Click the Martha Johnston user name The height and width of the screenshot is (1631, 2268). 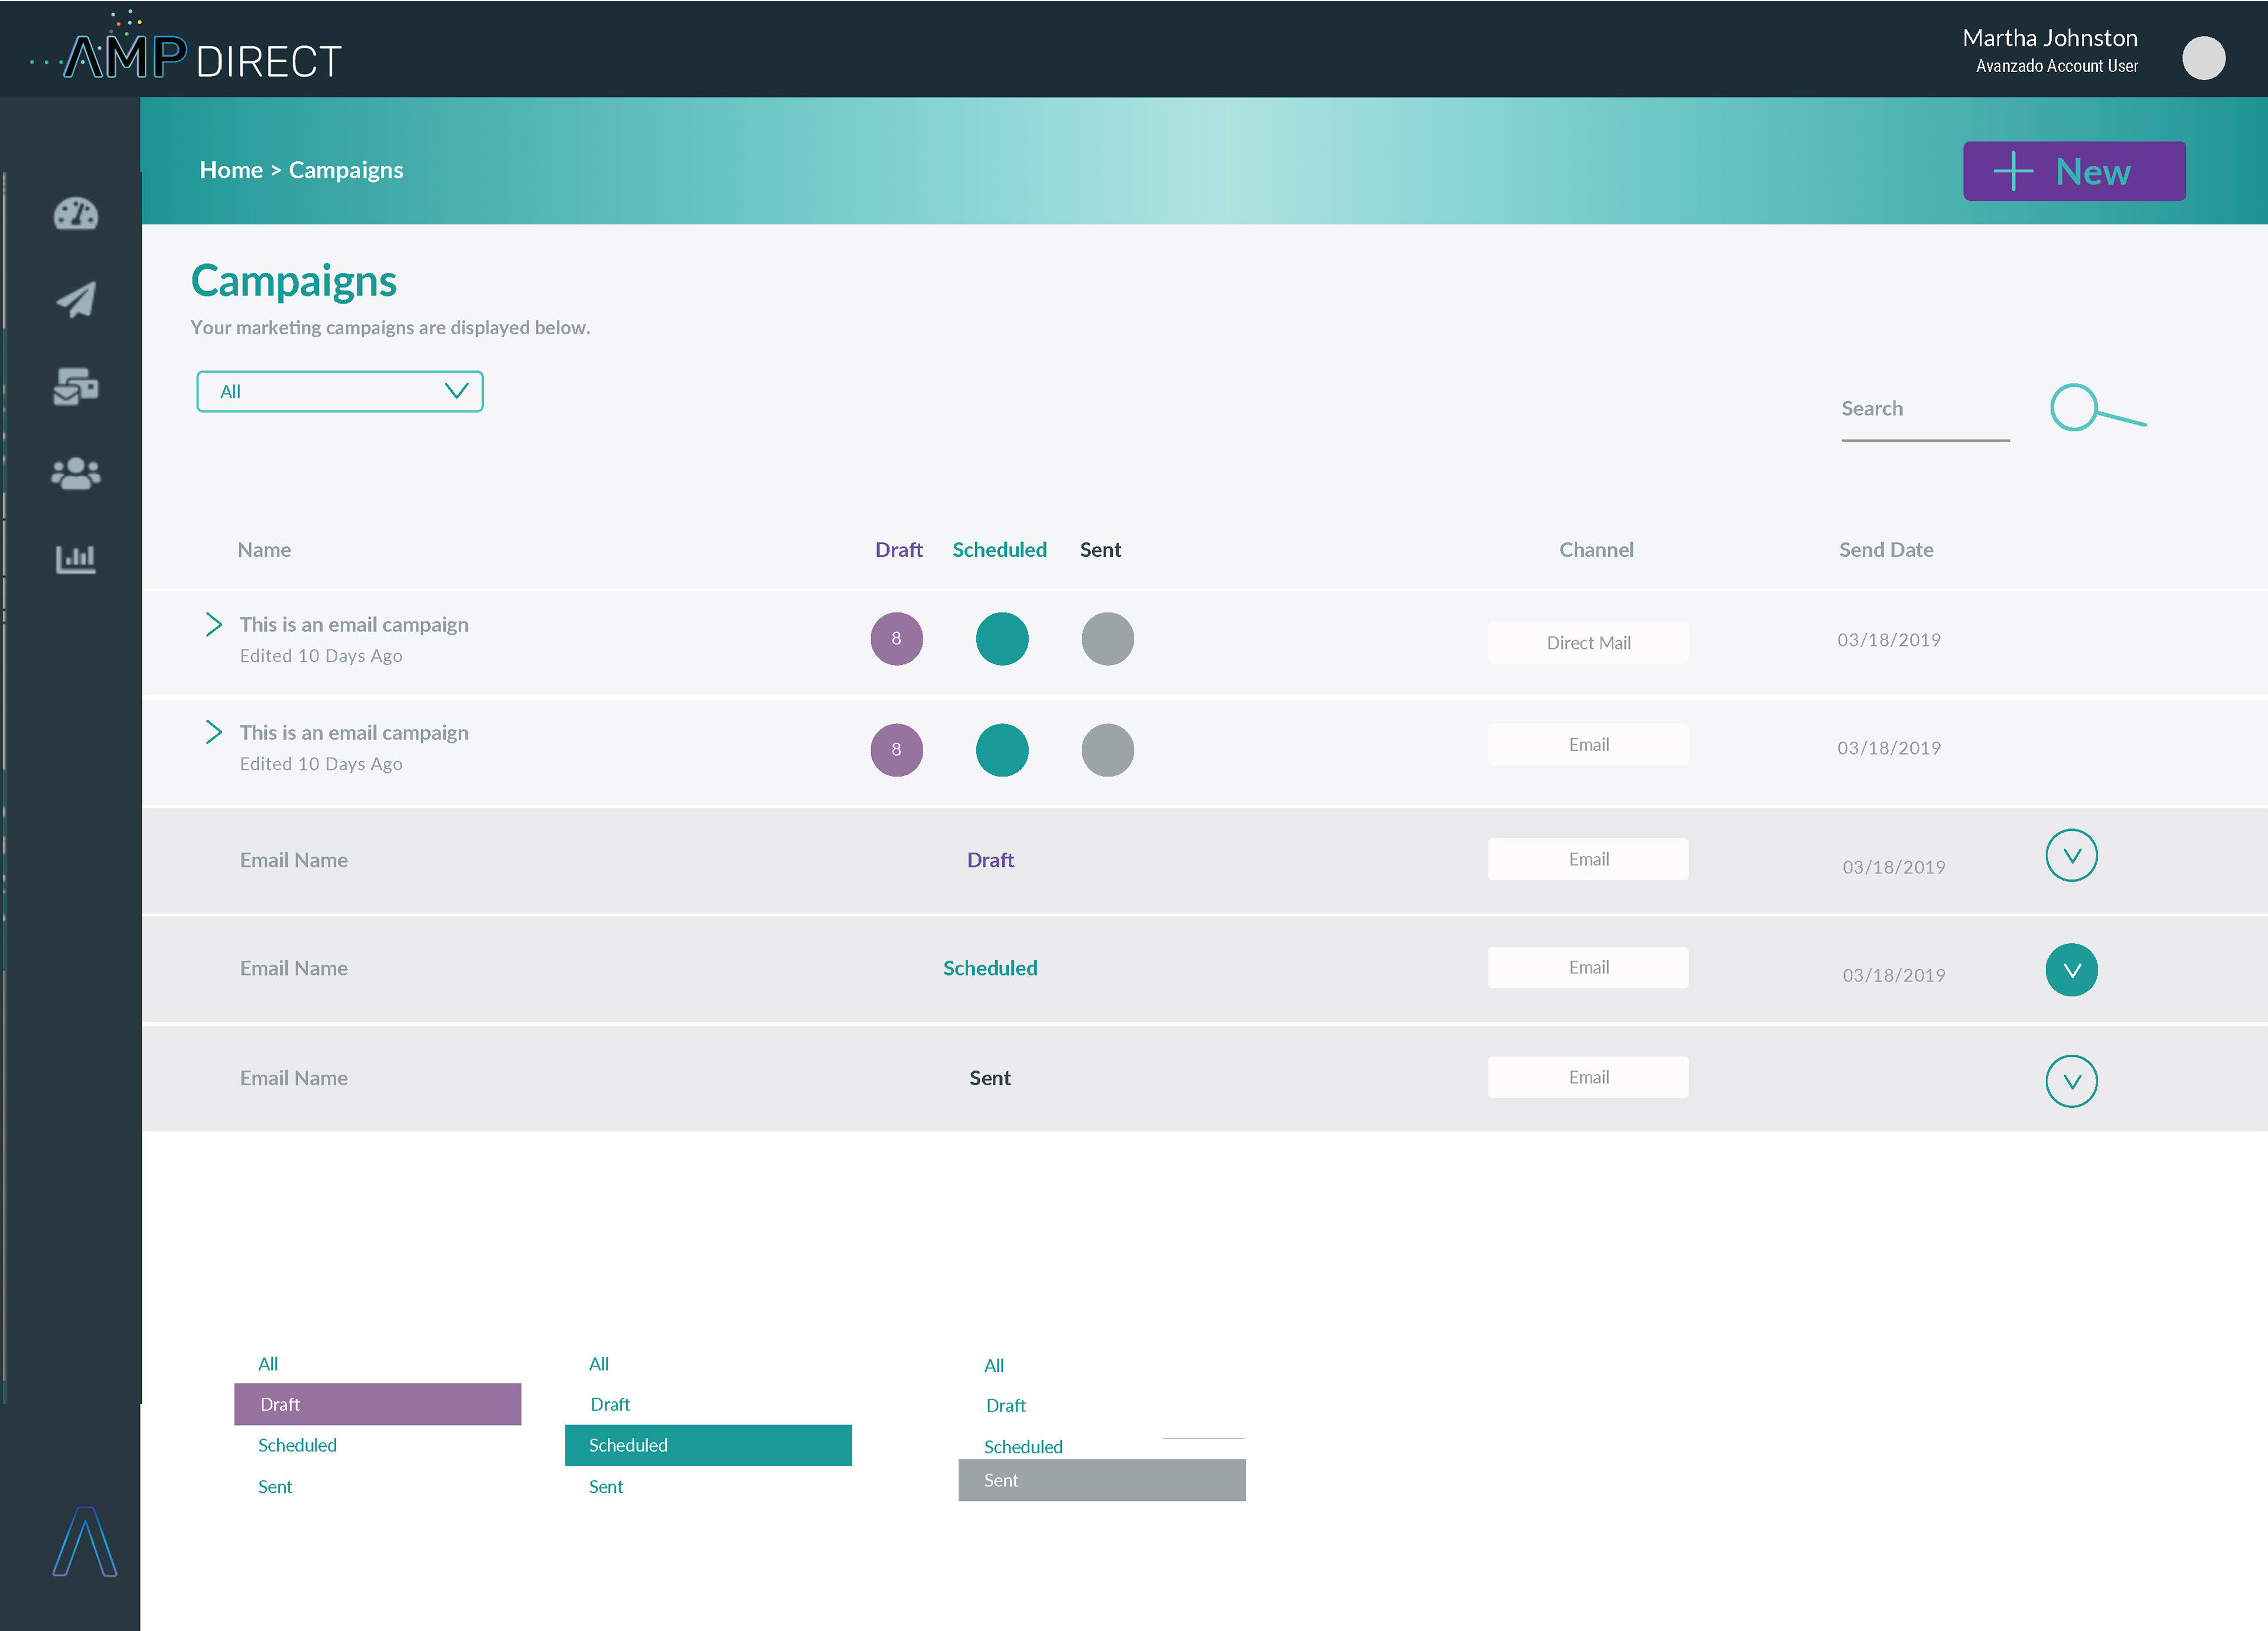tap(2050, 38)
